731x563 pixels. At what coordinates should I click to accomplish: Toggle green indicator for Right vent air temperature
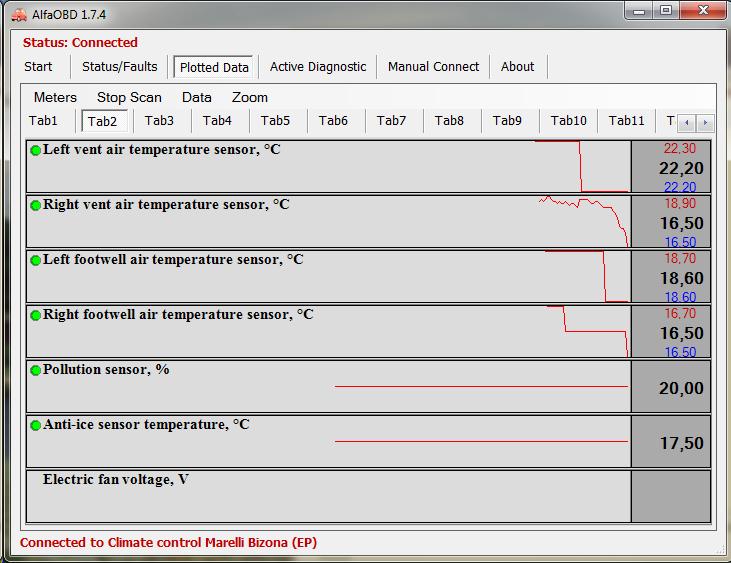35,206
